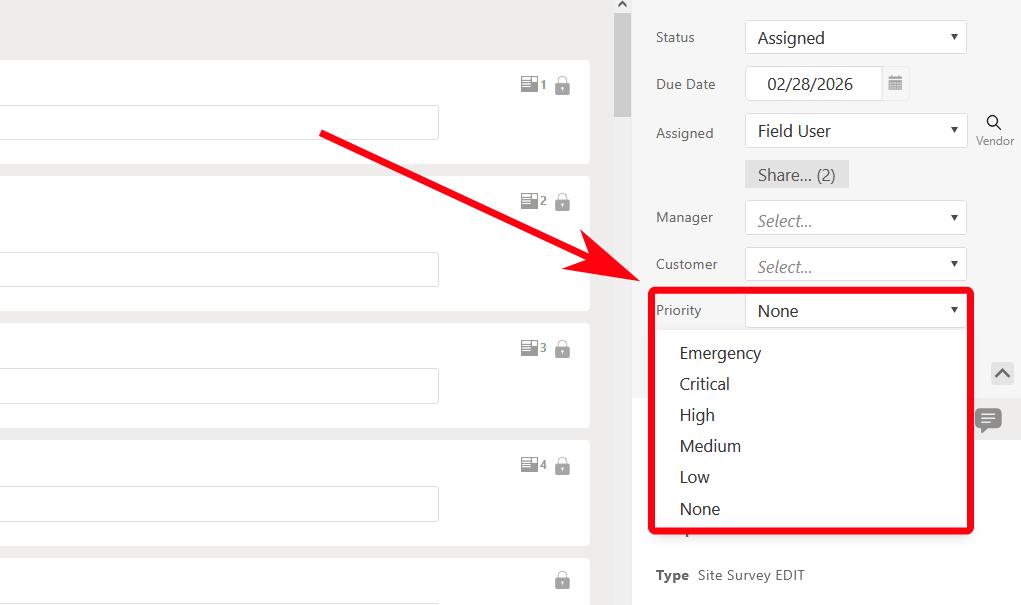The image size is (1021, 605).
Task: Click the lock icon beside item 4
Action: [562, 466]
